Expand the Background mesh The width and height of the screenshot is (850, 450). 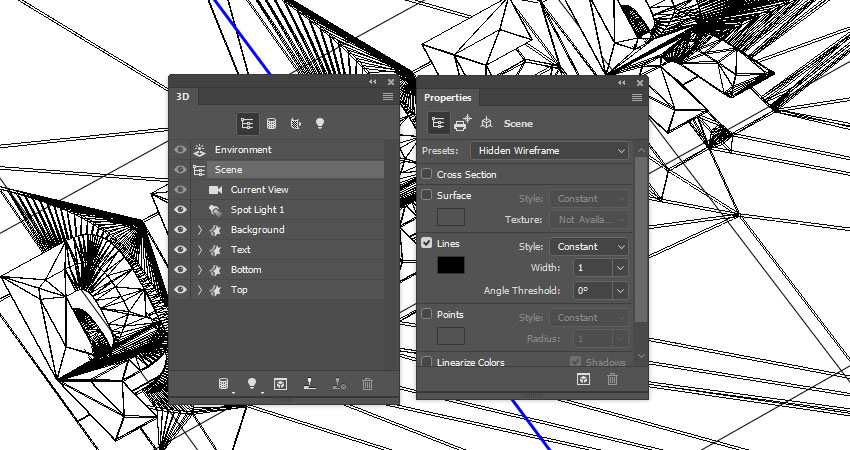[x=200, y=230]
